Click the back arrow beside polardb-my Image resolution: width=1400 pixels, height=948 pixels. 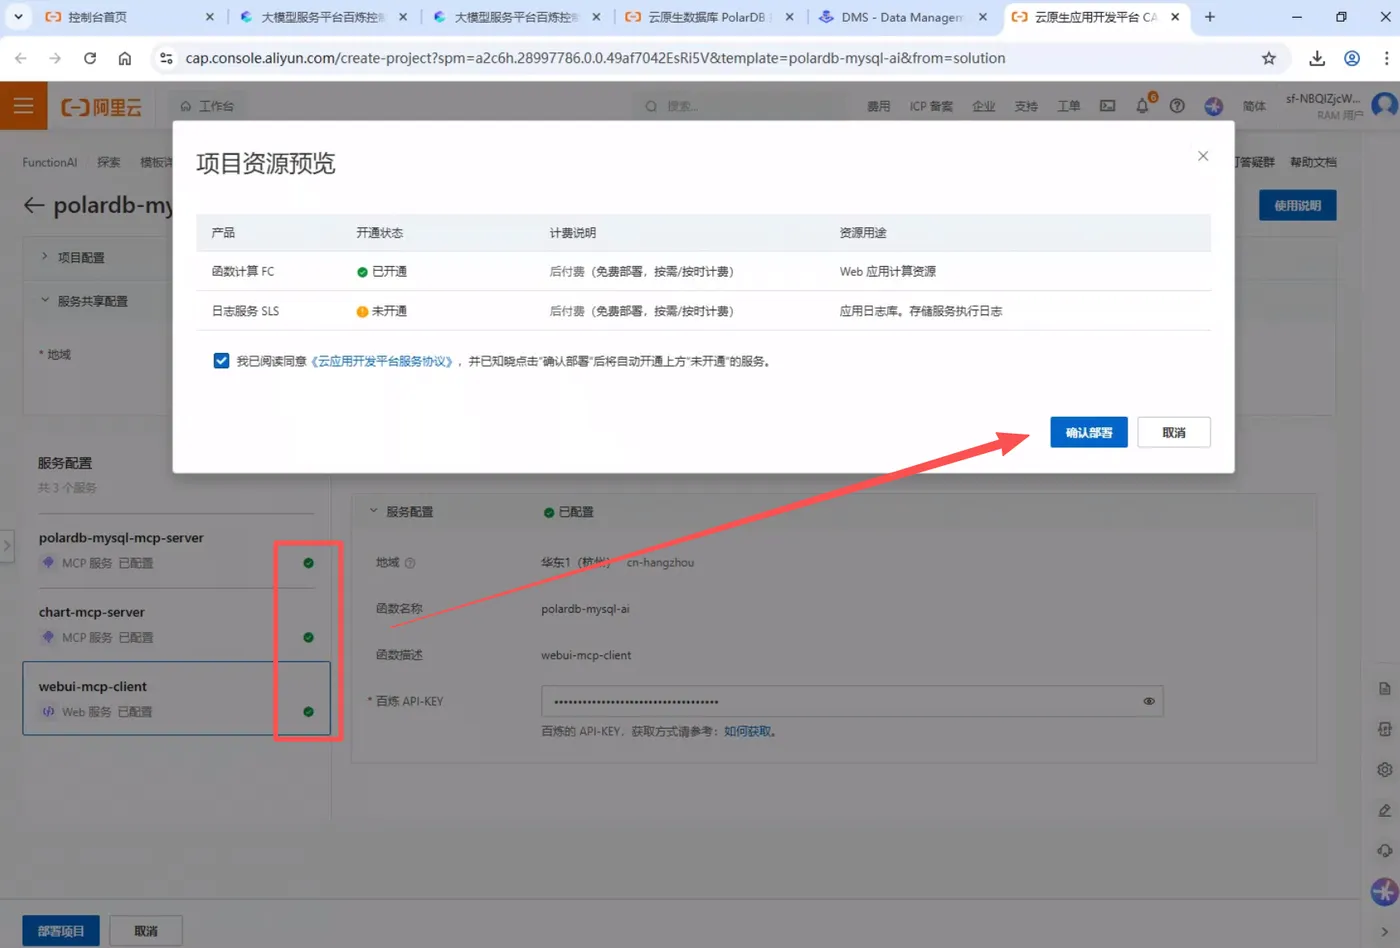(x=34, y=205)
